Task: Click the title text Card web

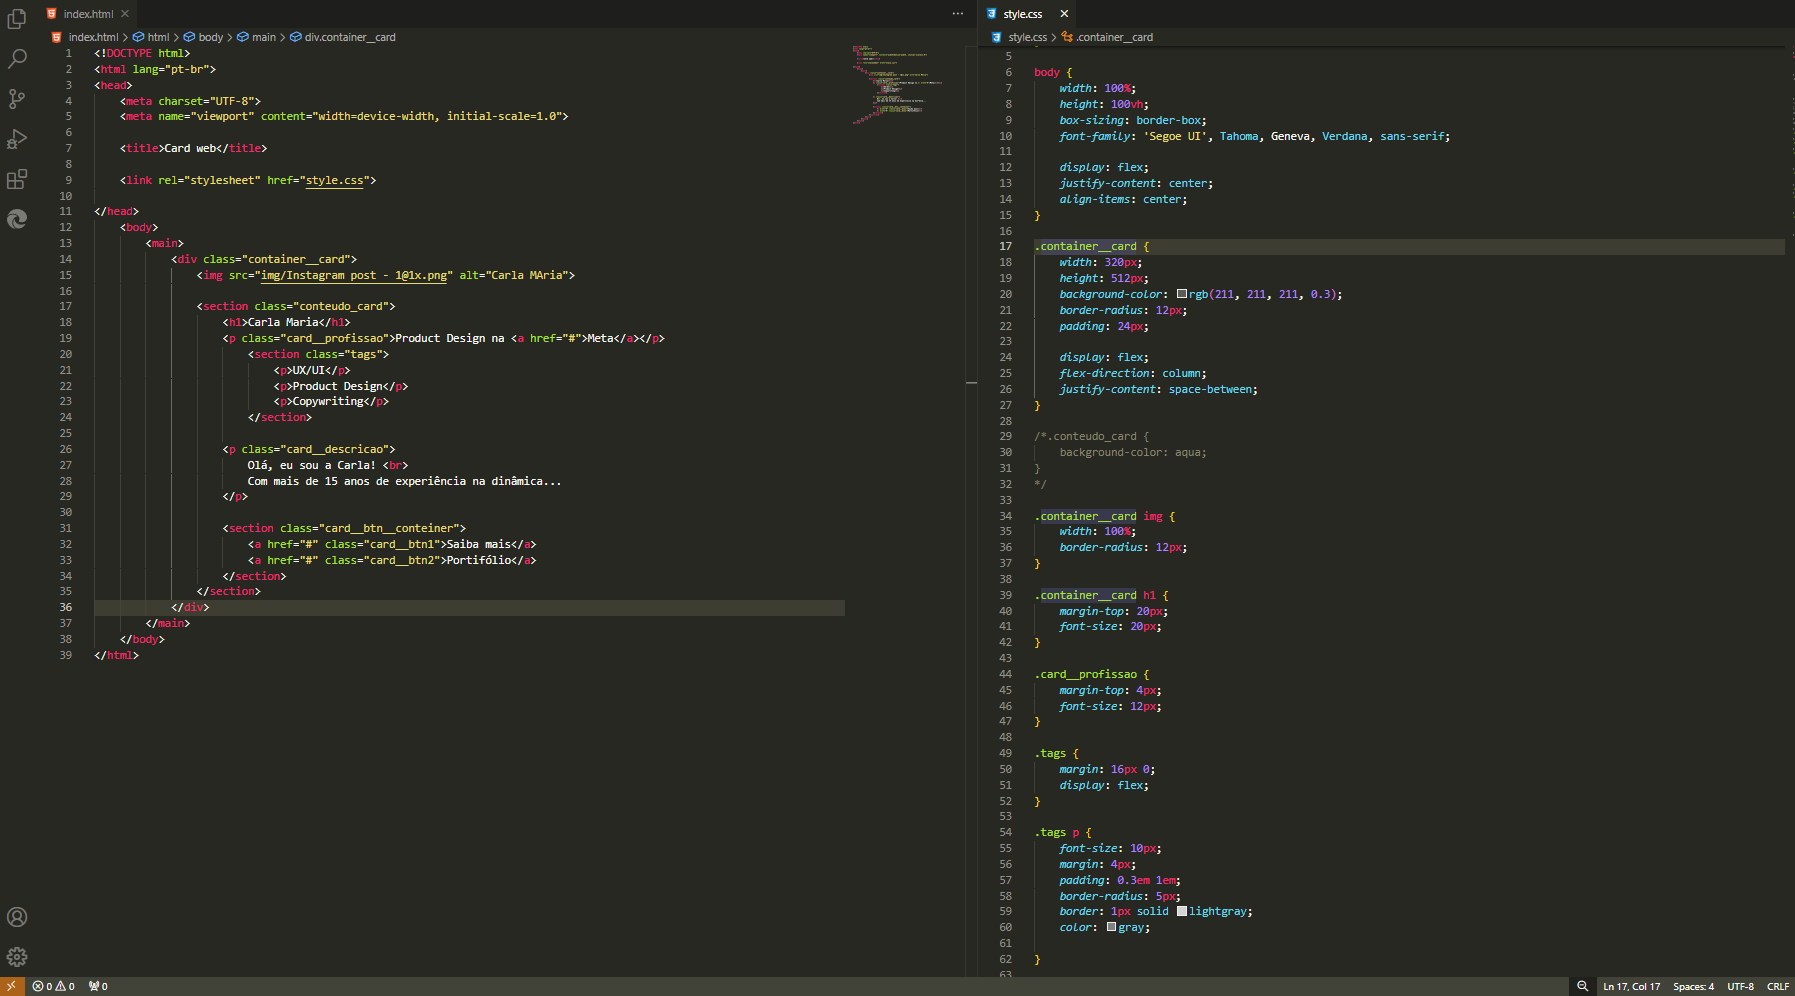Action: coord(191,148)
